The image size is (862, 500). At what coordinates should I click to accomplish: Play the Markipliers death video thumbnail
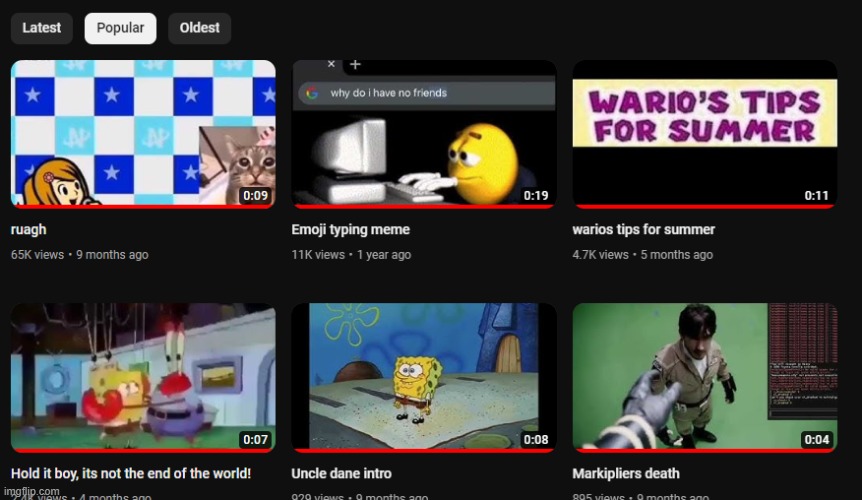[704, 377]
